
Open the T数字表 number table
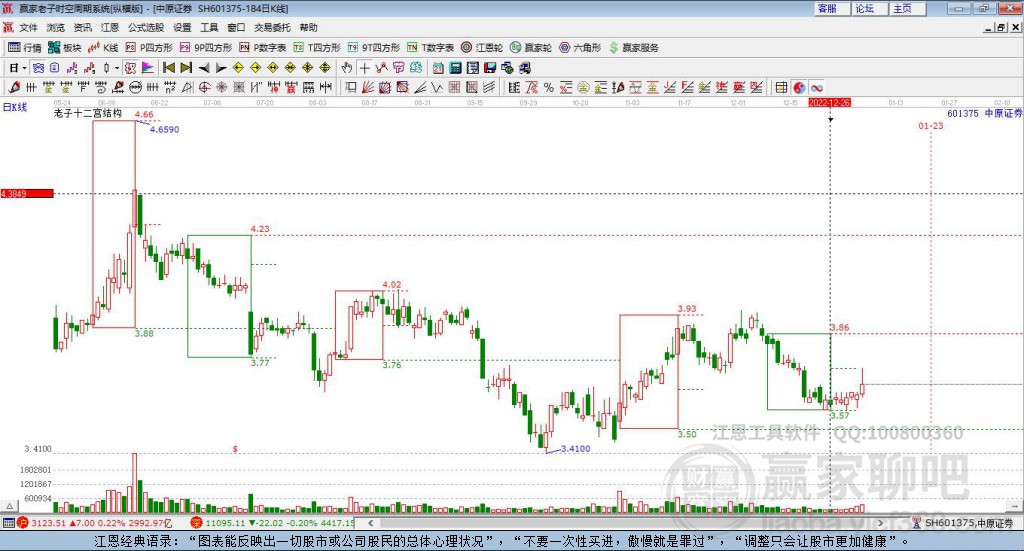coord(430,48)
